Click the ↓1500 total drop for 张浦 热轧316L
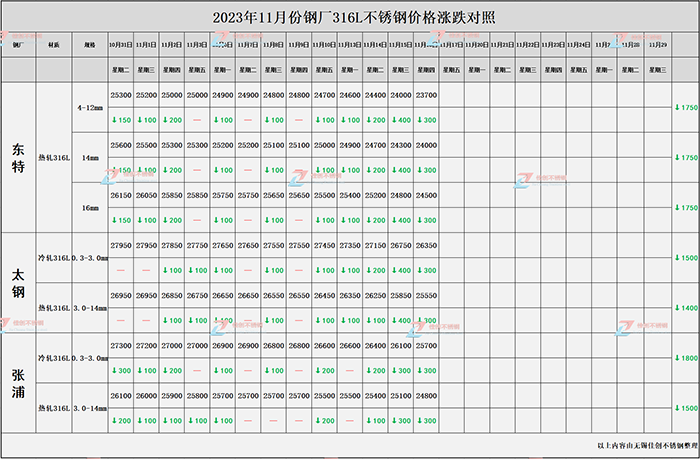This screenshot has height=459, width=700. click(686, 408)
